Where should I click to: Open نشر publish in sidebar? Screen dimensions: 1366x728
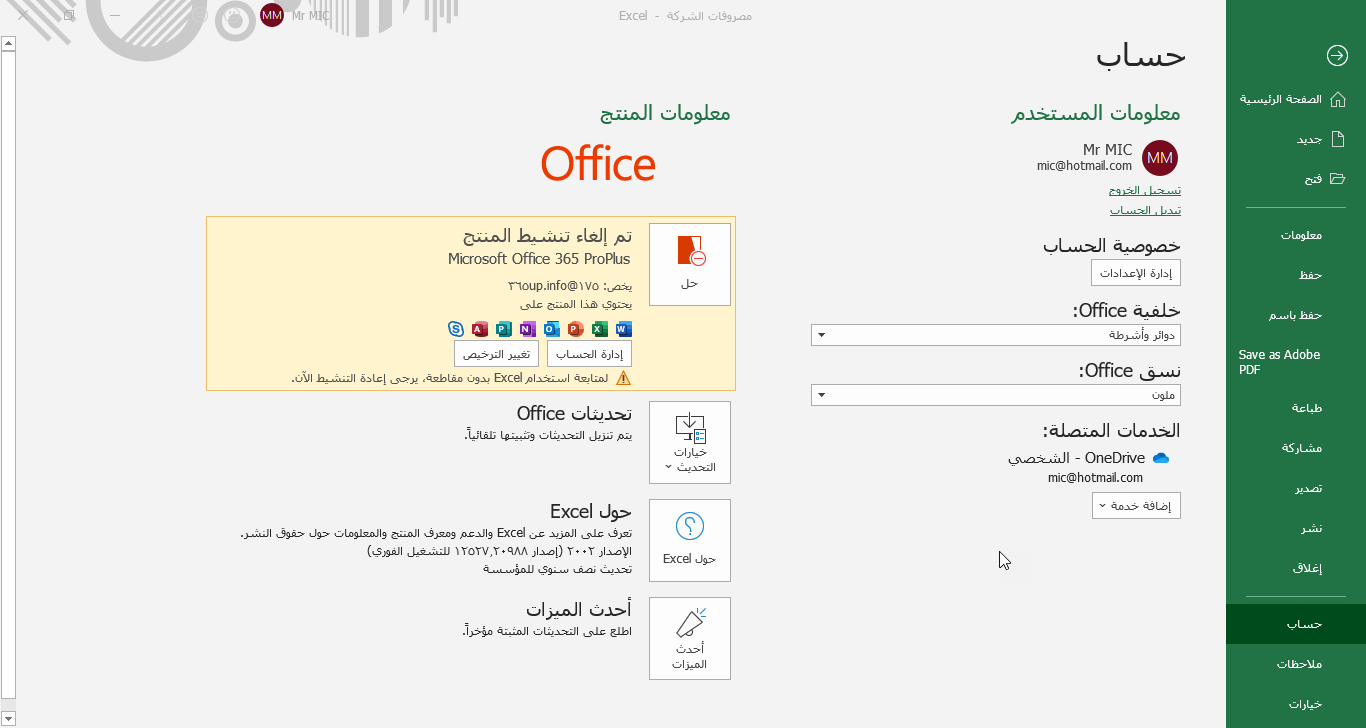(x=1296, y=528)
